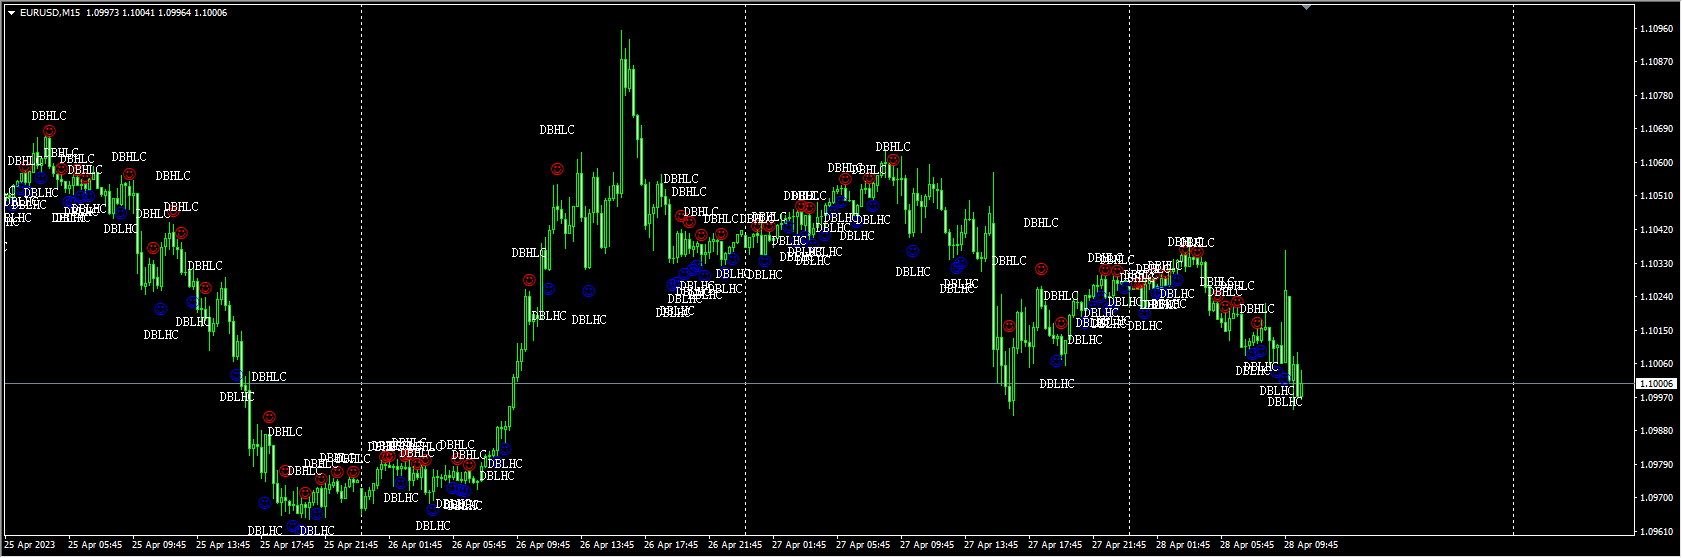This screenshot has width=1682, height=558.
Task: Select the 1.10780 price level
Action: coord(1657,96)
